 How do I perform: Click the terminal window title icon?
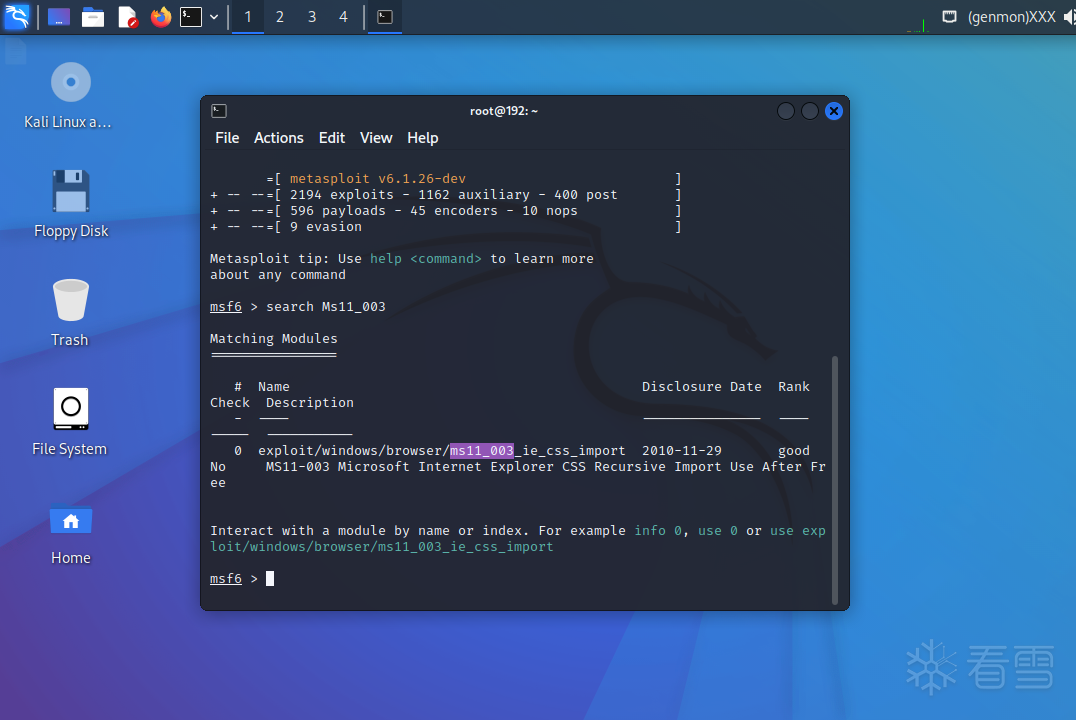click(x=219, y=111)
